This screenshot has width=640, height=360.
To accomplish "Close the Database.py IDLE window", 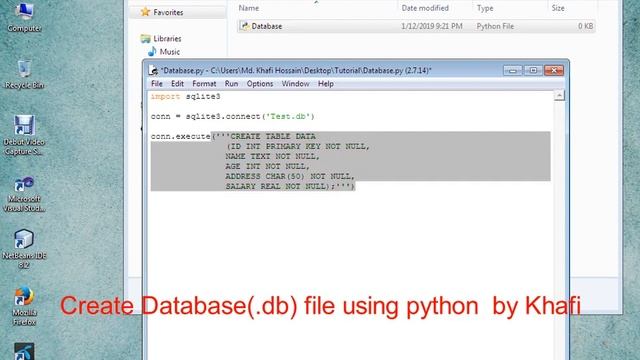I will 554,70.
